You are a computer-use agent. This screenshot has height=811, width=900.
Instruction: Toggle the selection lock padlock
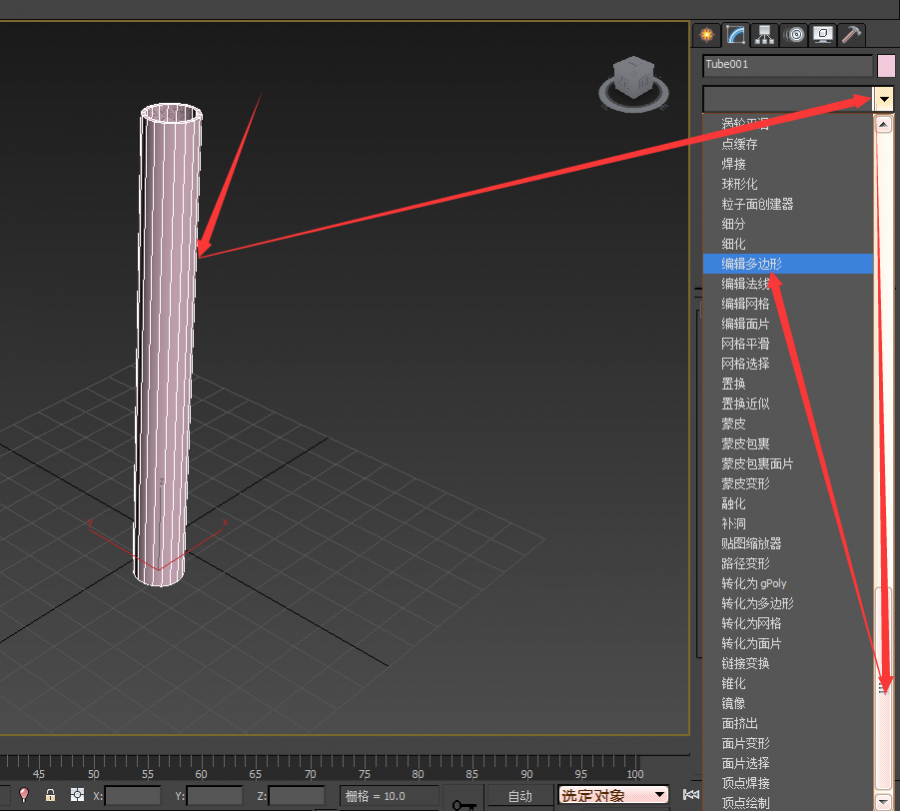[x=50, y=796]
